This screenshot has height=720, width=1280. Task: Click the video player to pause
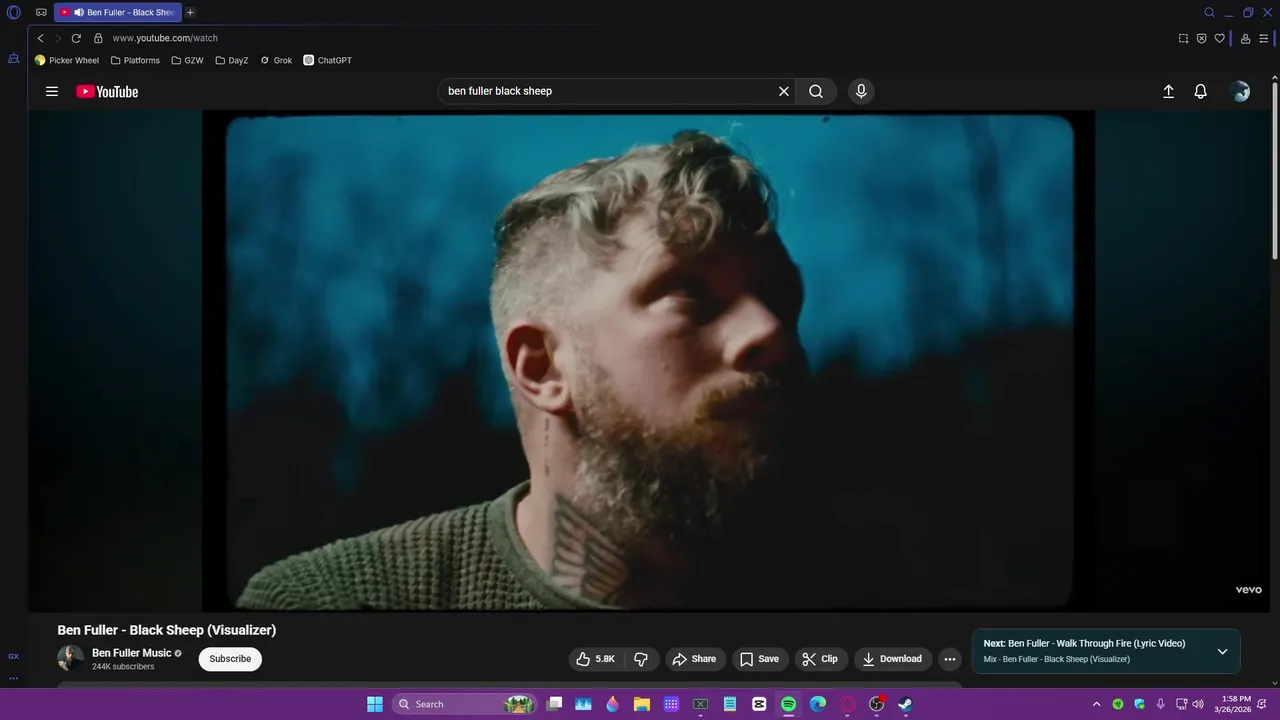tap(648, 360)
